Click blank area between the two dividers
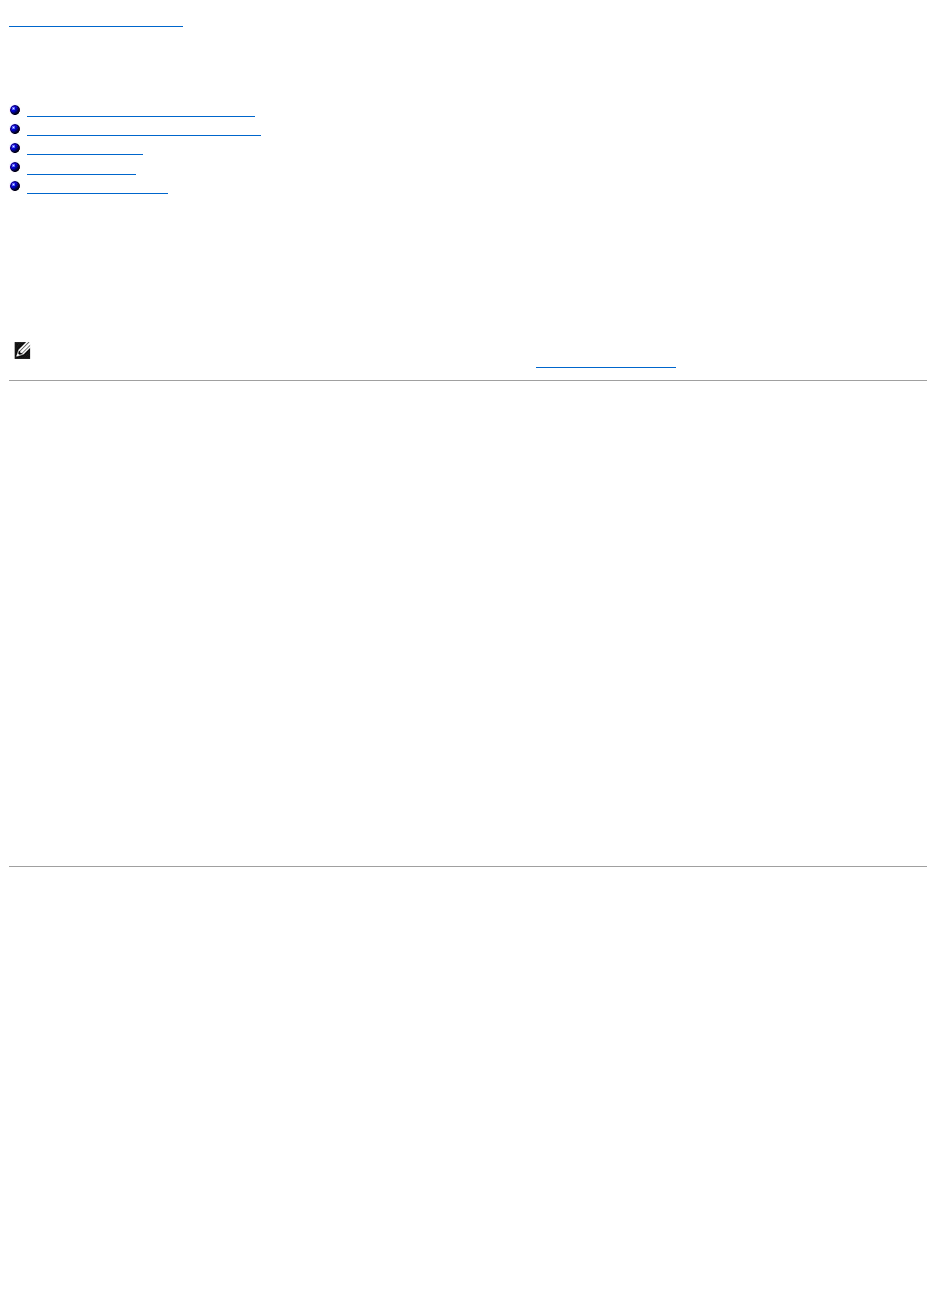The image size is (936, 1296). (x=468, y=620)
